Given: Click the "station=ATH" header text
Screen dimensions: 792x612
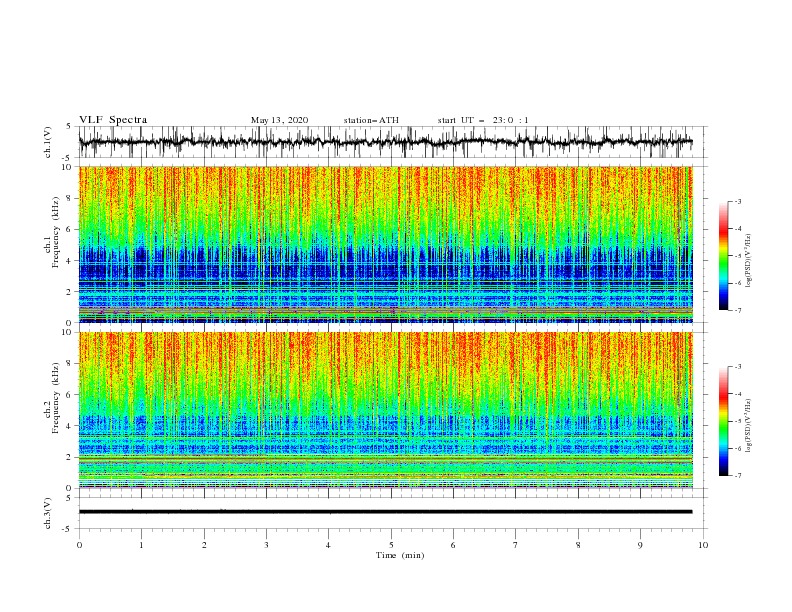Looking at the screenshot, I should point(371,120).
